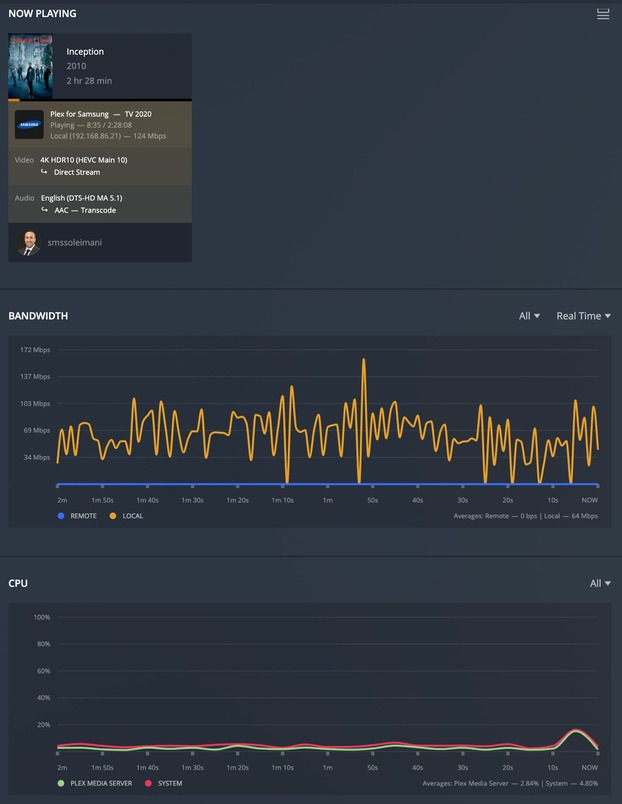
Task: Click the '2 hr 28 min' duration
Action: [89, 81]
